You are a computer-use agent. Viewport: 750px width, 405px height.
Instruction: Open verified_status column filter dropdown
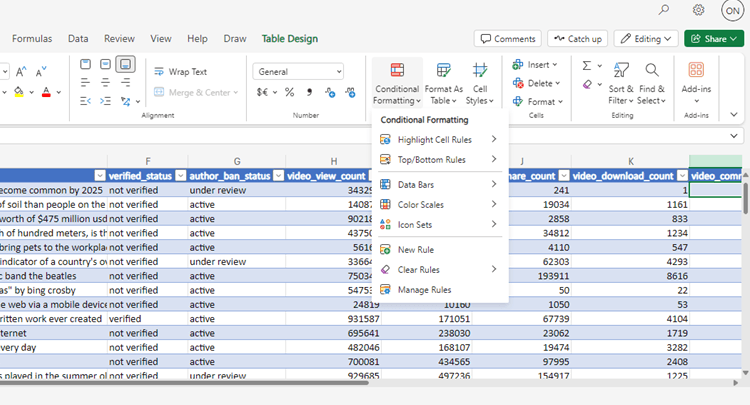180,175
